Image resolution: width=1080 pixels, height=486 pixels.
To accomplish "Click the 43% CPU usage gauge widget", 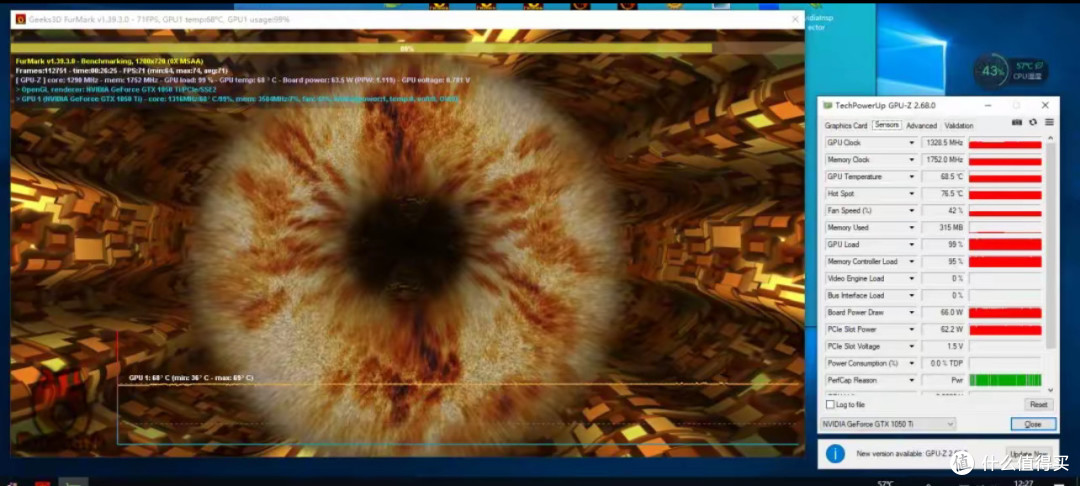I will point(993,71).
